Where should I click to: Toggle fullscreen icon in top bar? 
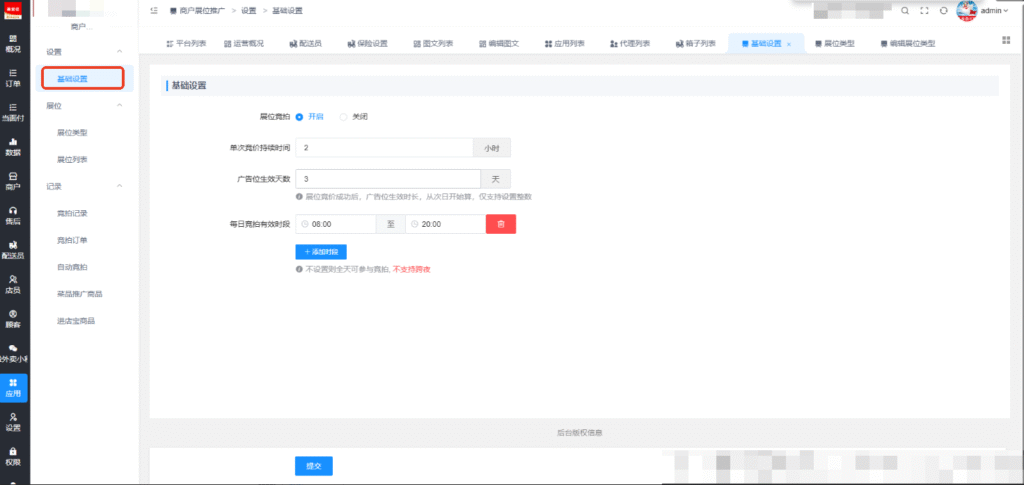coord(924,10)
